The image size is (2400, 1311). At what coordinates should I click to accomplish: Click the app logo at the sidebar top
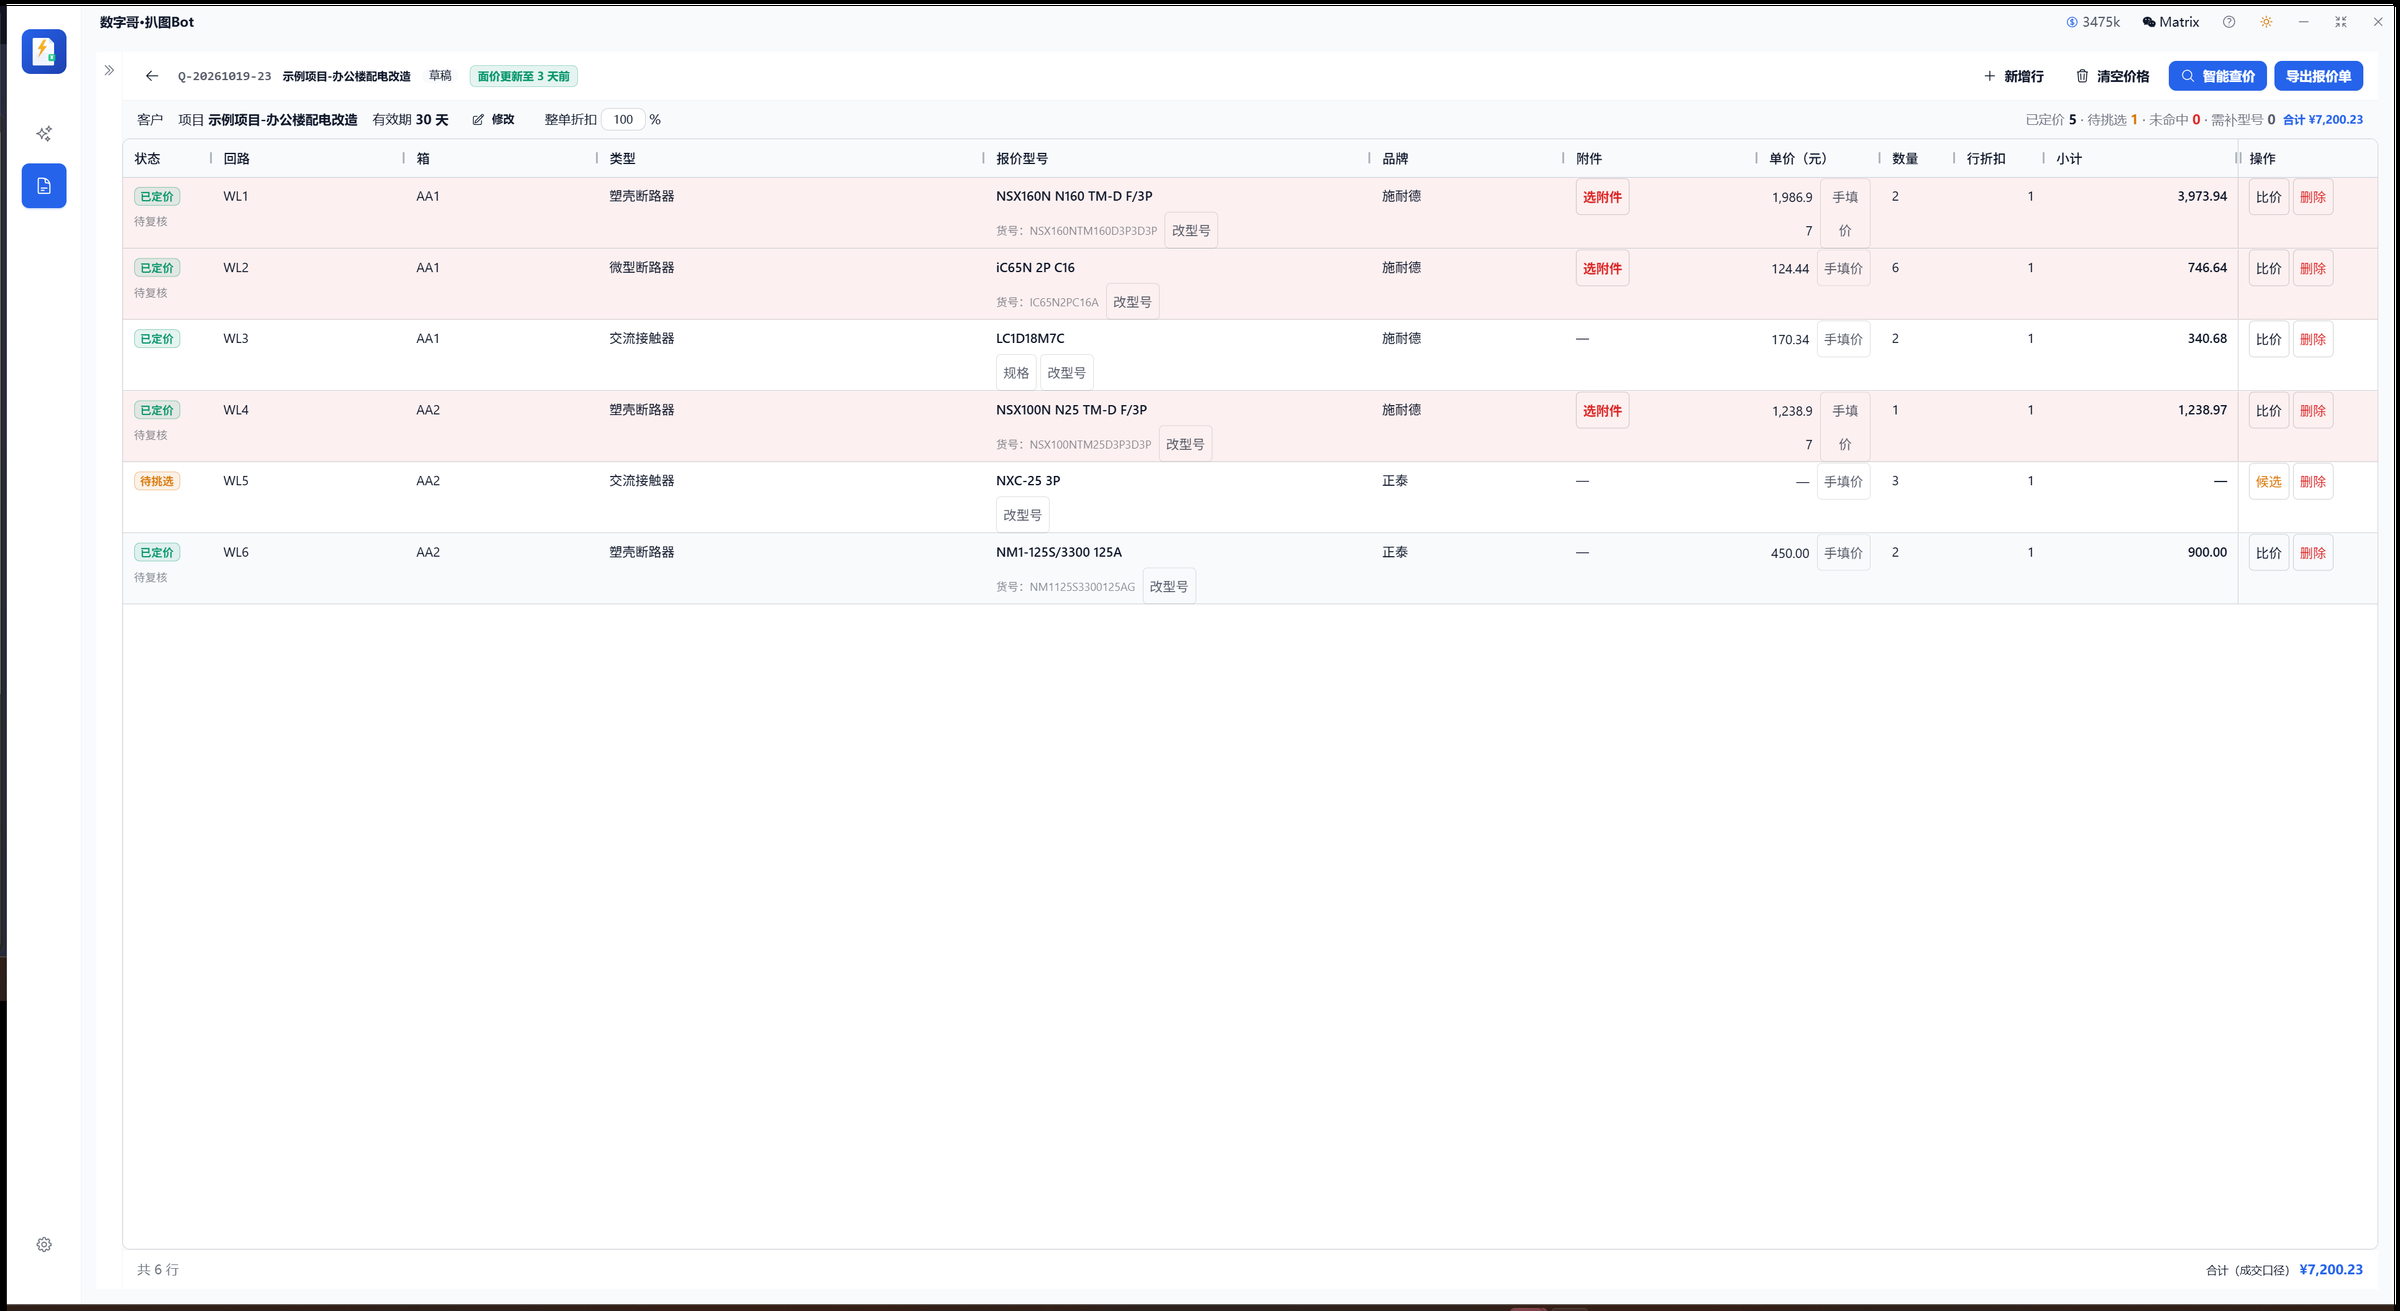[44, 51]
